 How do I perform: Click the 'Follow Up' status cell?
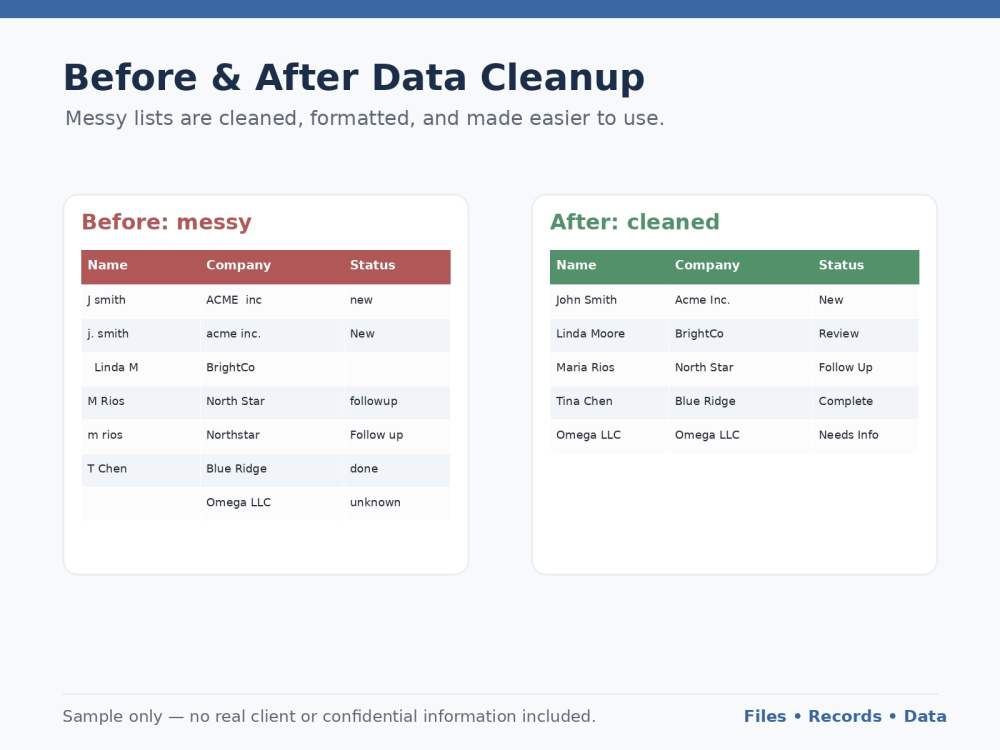click(x=866, y=368)
